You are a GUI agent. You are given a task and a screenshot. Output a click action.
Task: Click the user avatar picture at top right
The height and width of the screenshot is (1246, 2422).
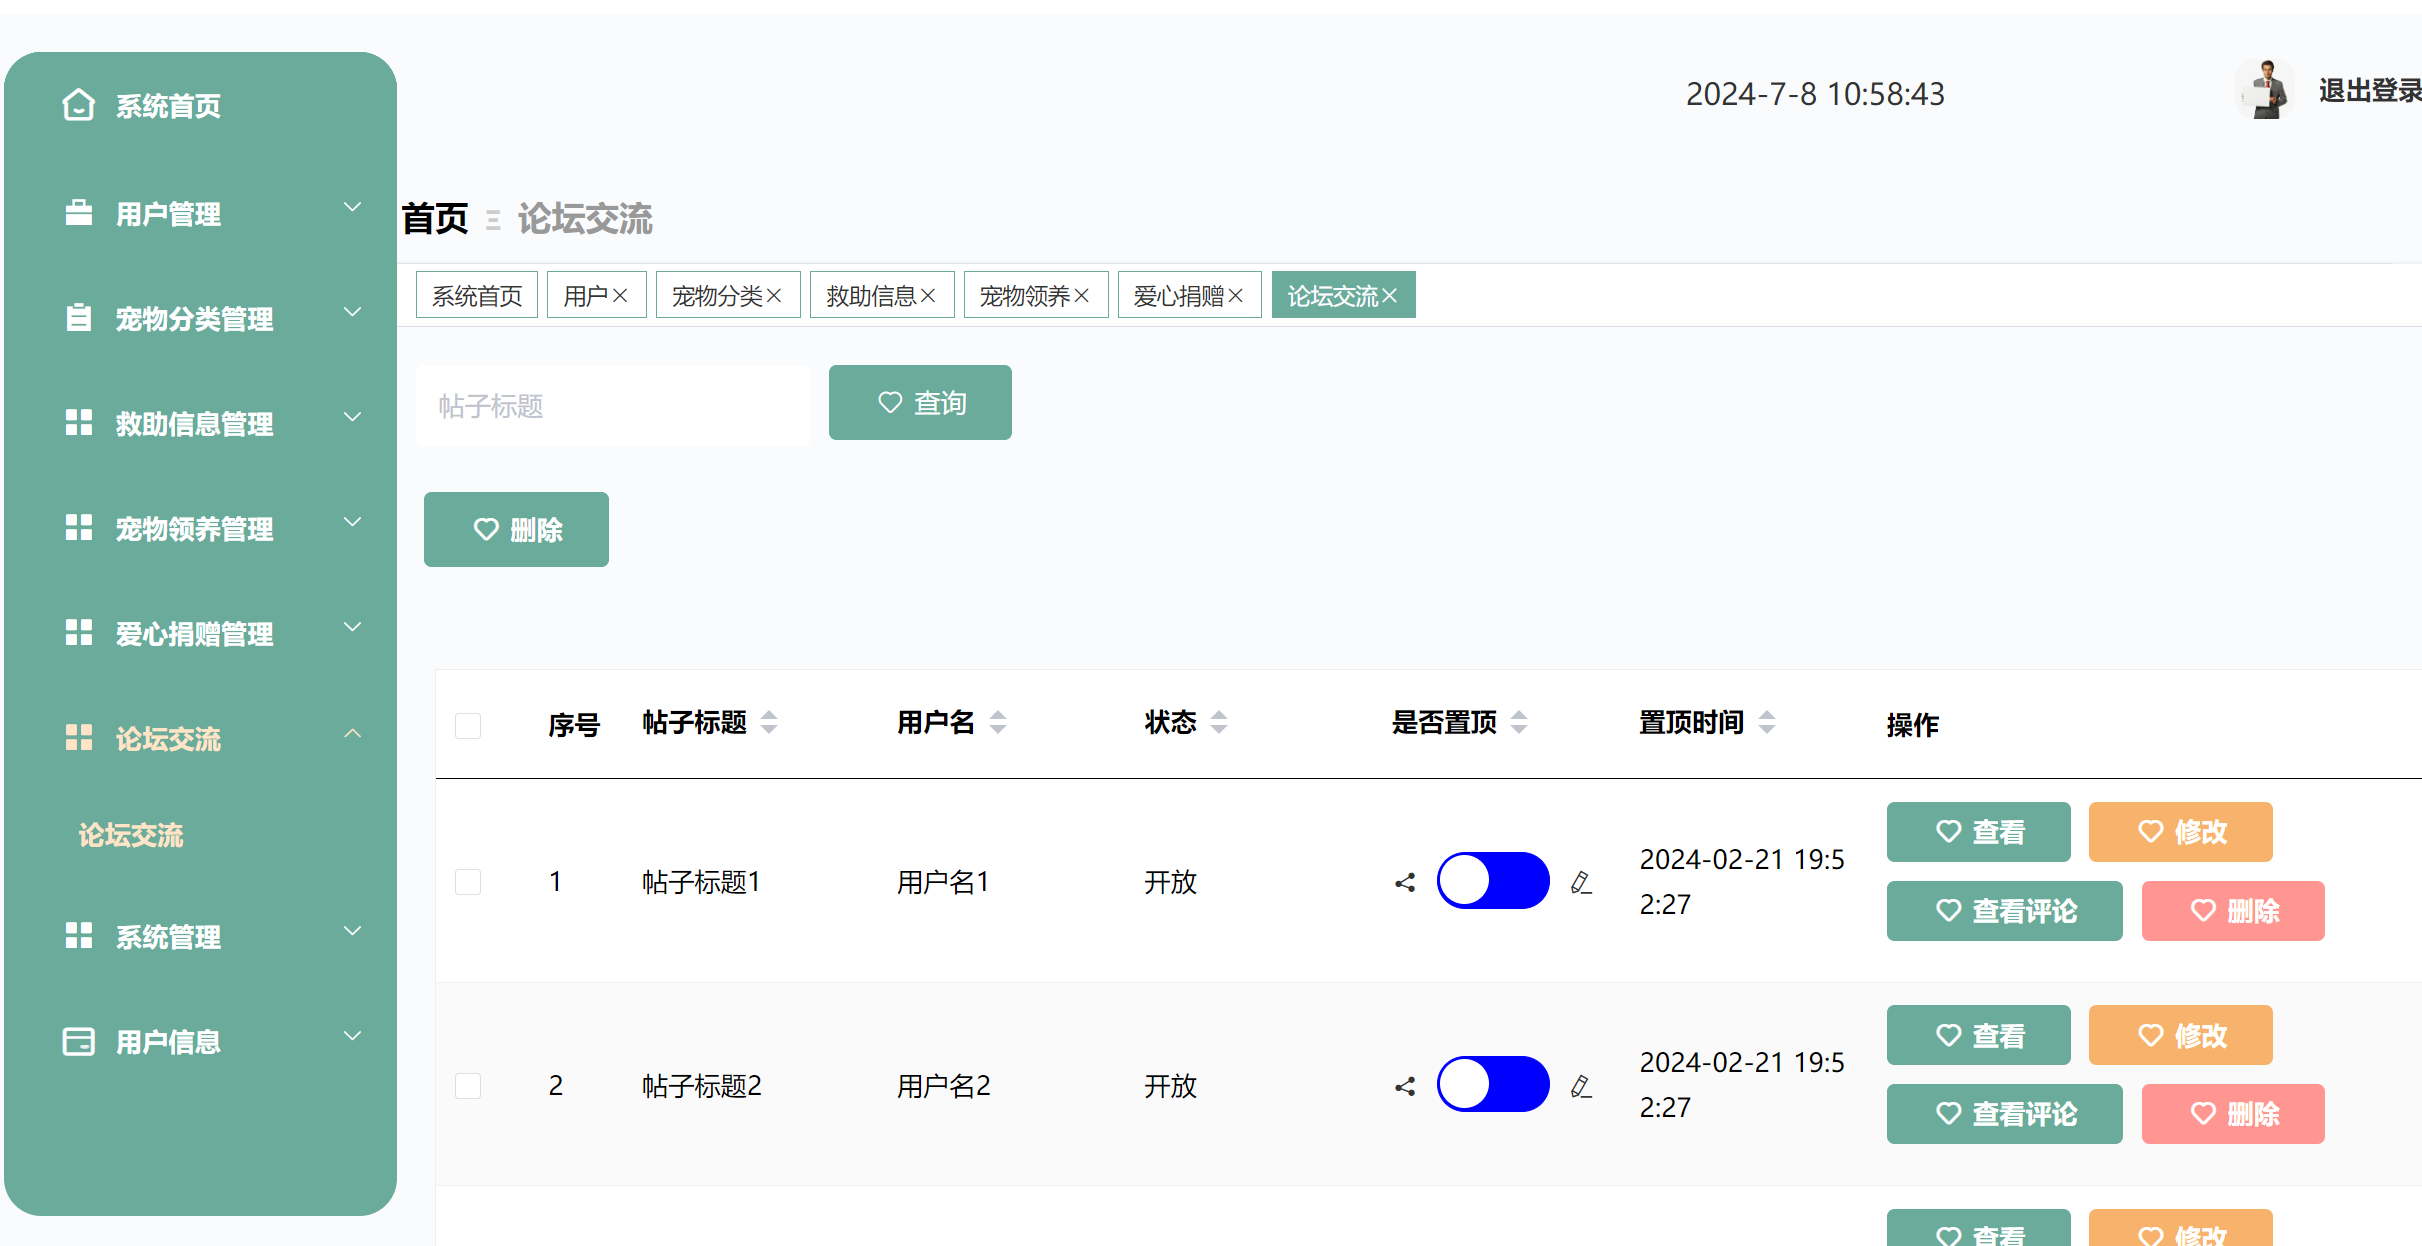pos(2266,90)
